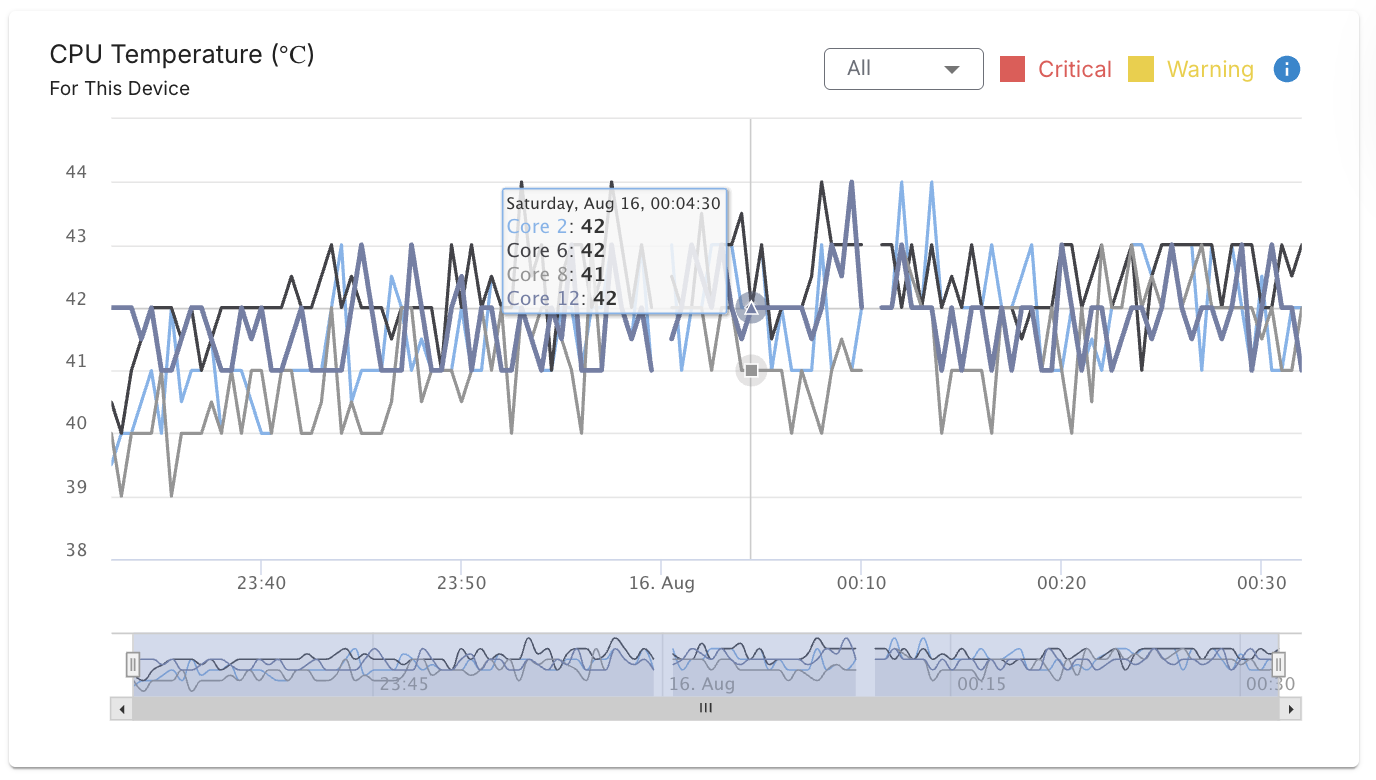This screenshot has height=780, width=1376.
Task: Click the navigator's right range handle
Action: 1278,664
